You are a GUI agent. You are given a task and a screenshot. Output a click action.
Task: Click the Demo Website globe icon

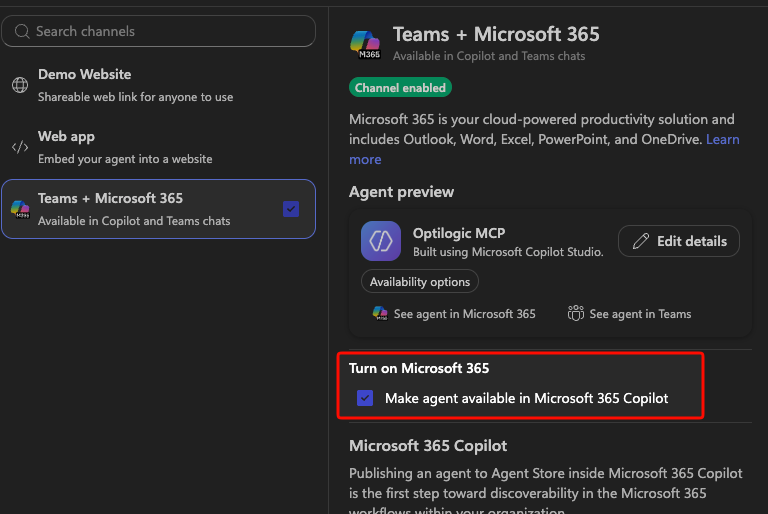(20, 85)
